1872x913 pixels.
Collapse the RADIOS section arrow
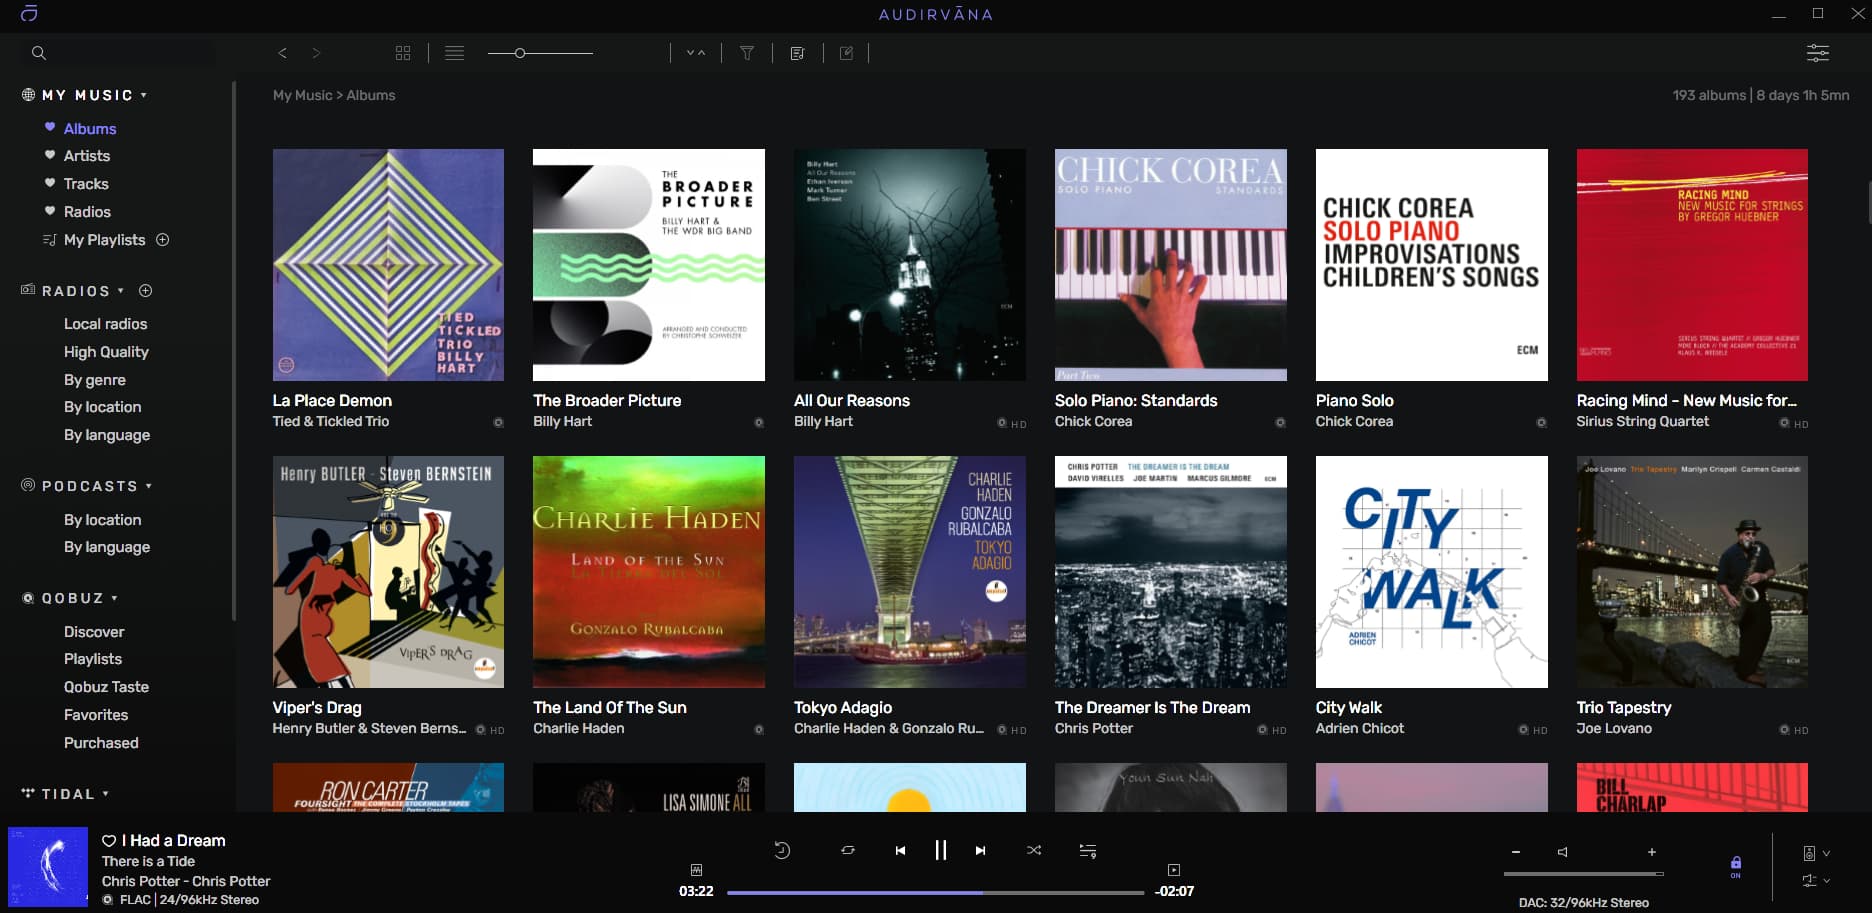click(x=121, y=291)
